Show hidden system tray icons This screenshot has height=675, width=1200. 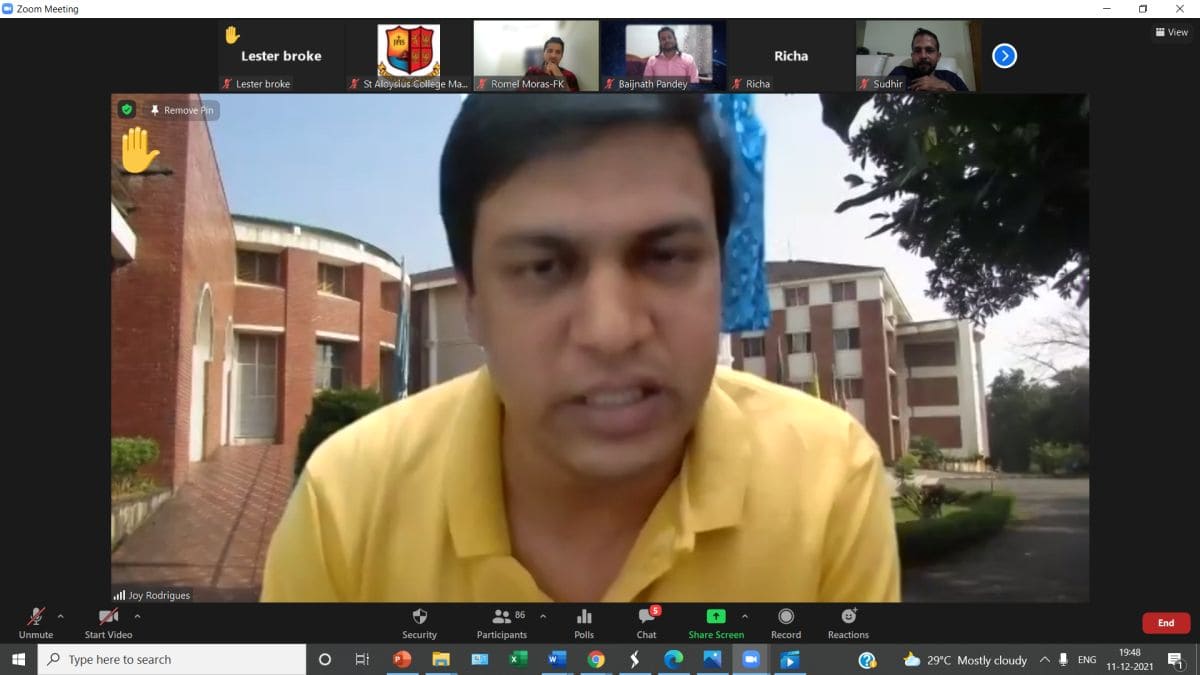coord(1045,660)
